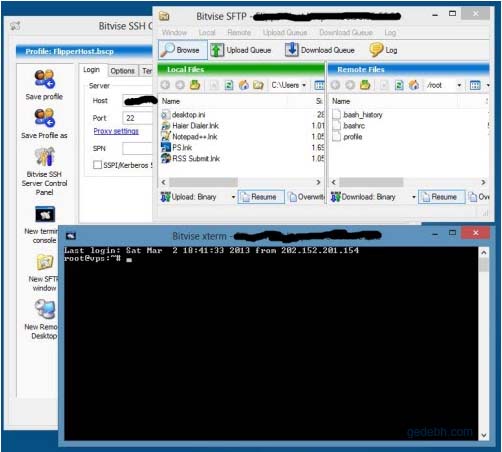Expand Remote view mode dropdown arrow
The height and width of the screenshot is (452, 502).
[x=488, y=85]
